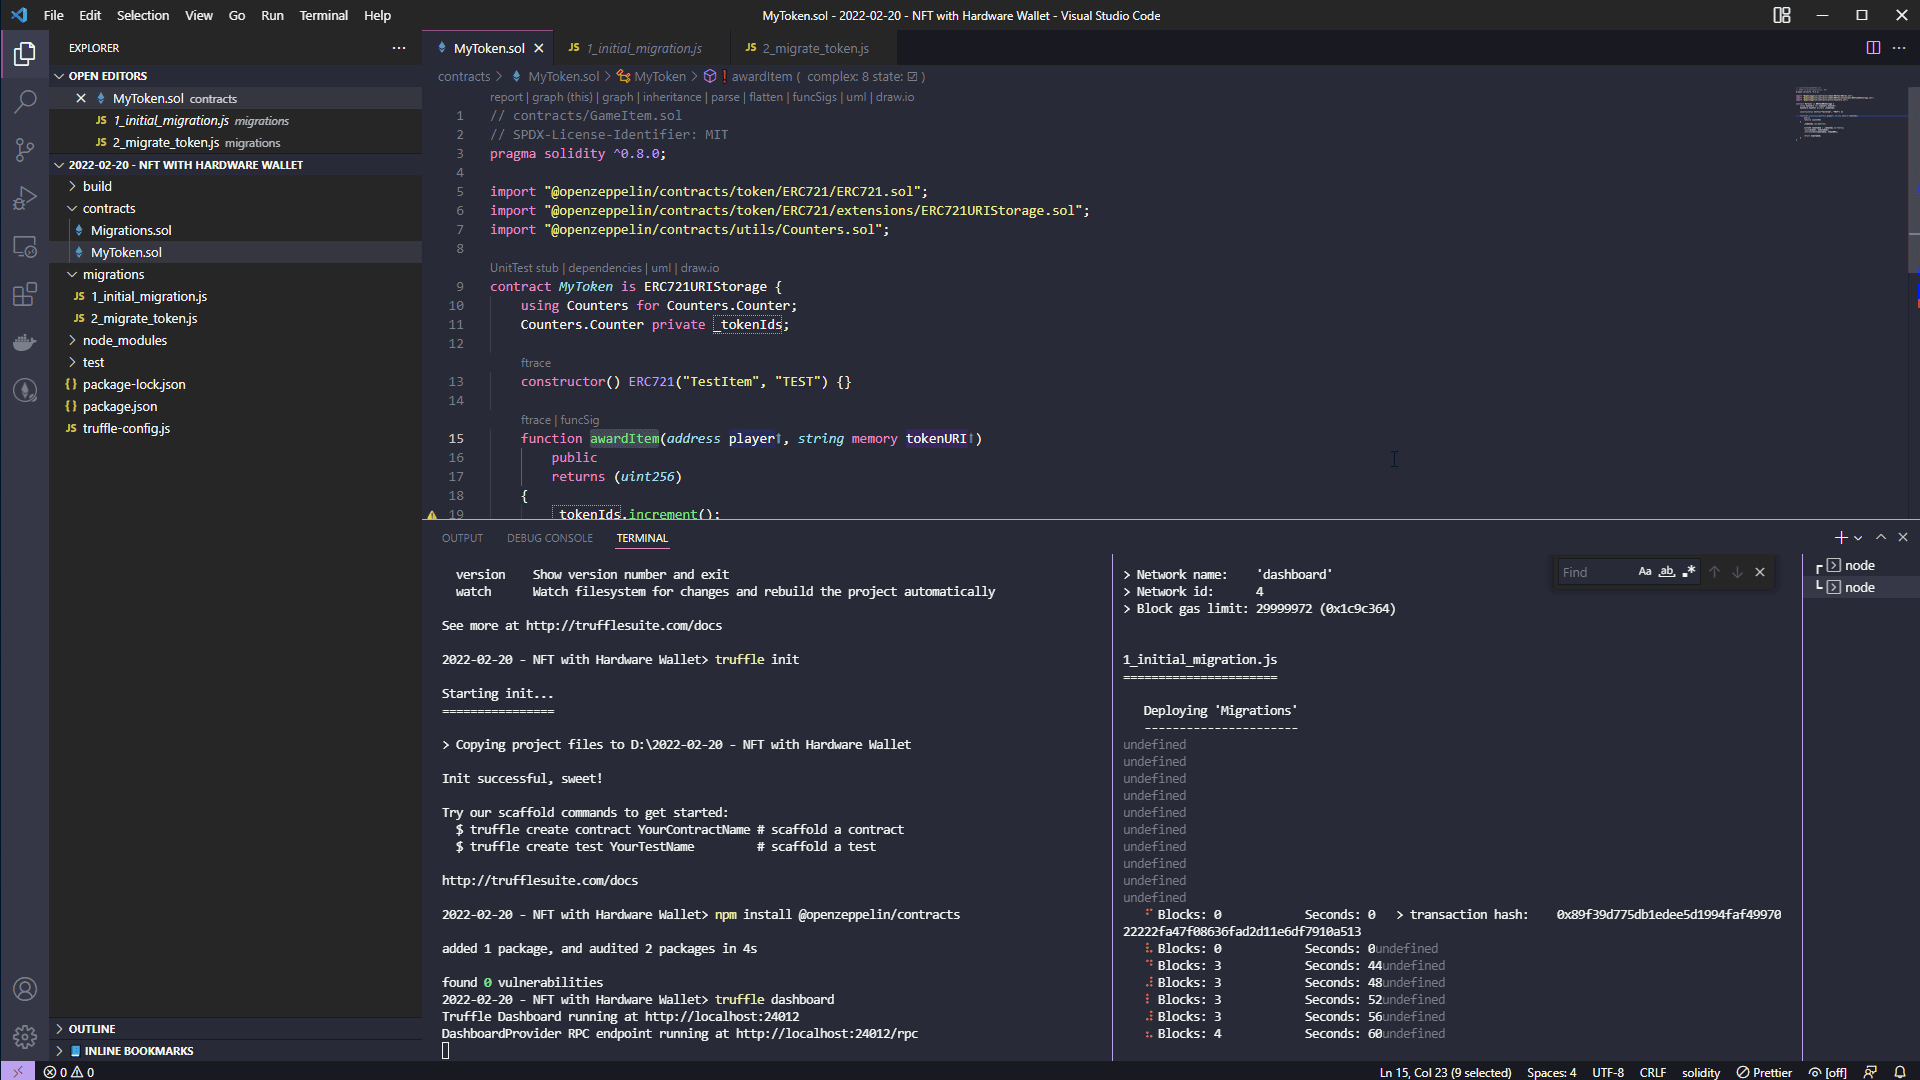Open the File menu
The image size is (1920, 1080).
(54, 15)
